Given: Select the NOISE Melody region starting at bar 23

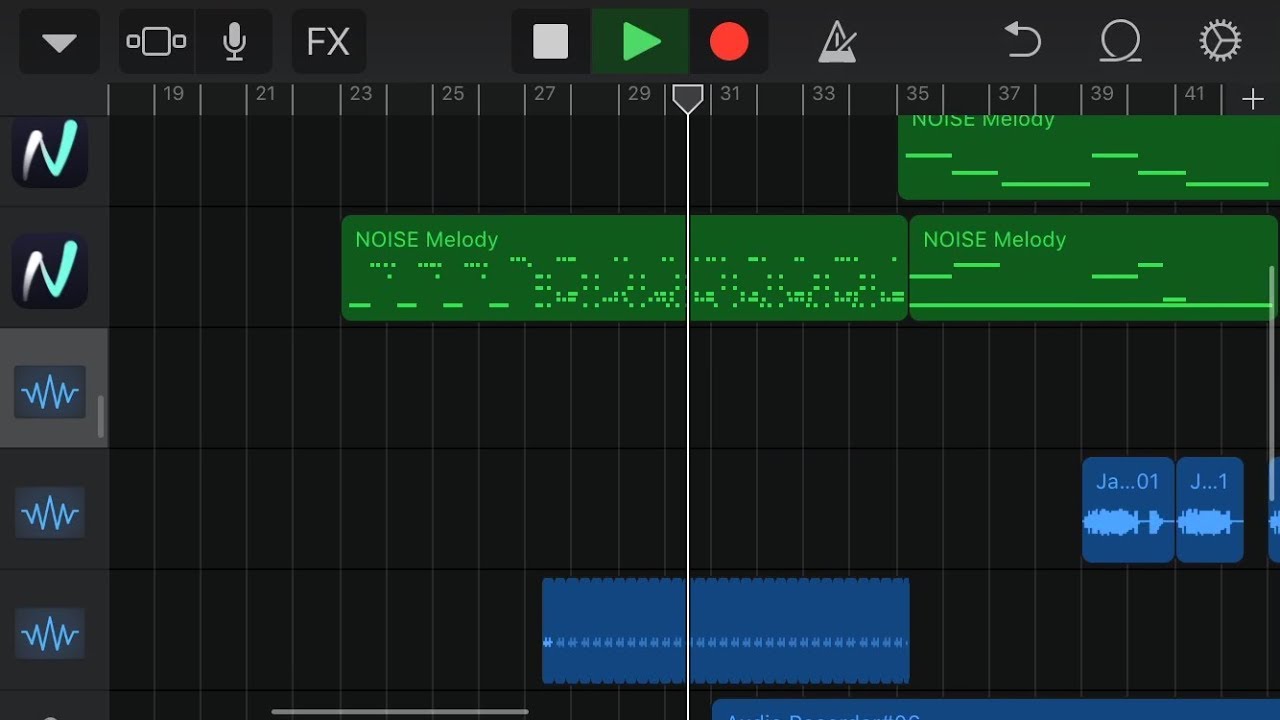Looking at the screenshot, I should [x=624, y=268].
